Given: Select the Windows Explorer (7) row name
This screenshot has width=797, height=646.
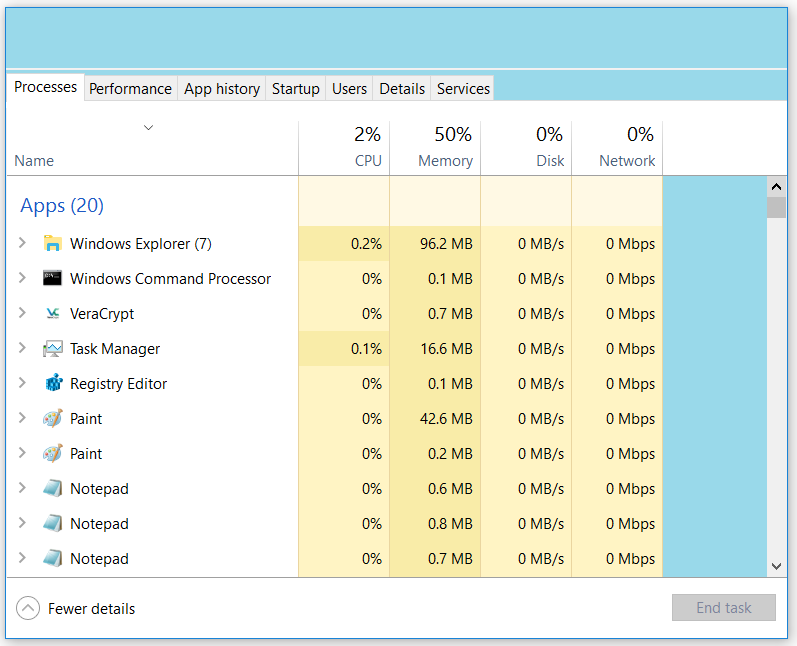Looking at the screenshot, I should coord(141,244).
